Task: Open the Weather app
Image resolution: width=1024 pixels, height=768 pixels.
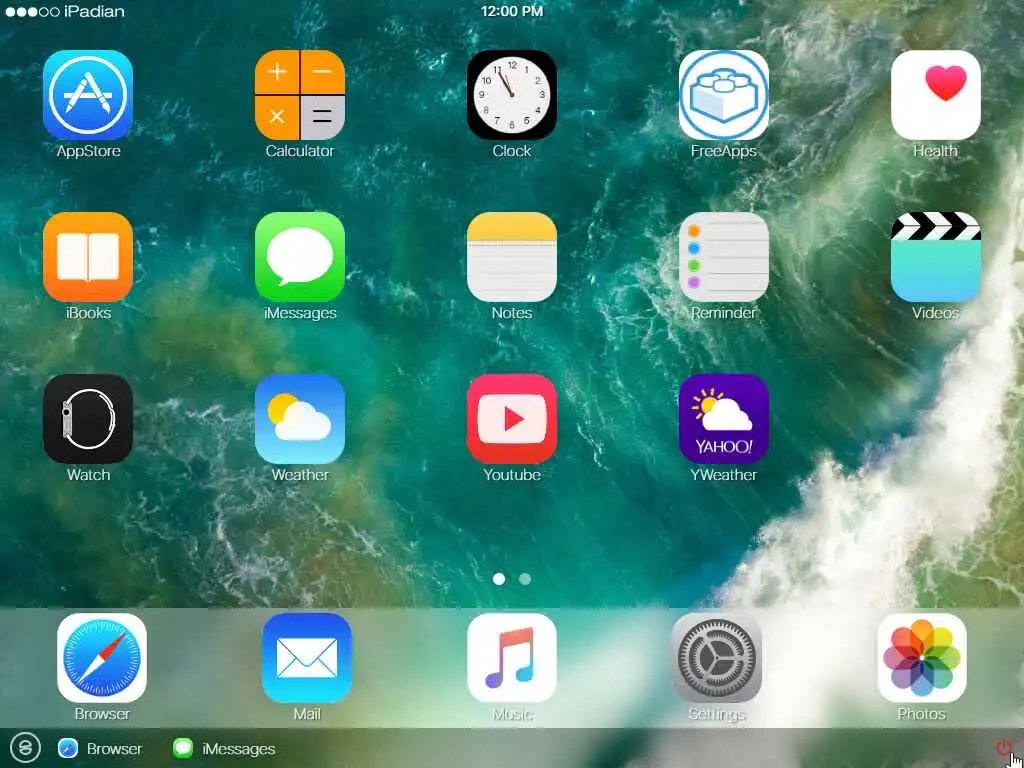Action: (x=300, y=419)
